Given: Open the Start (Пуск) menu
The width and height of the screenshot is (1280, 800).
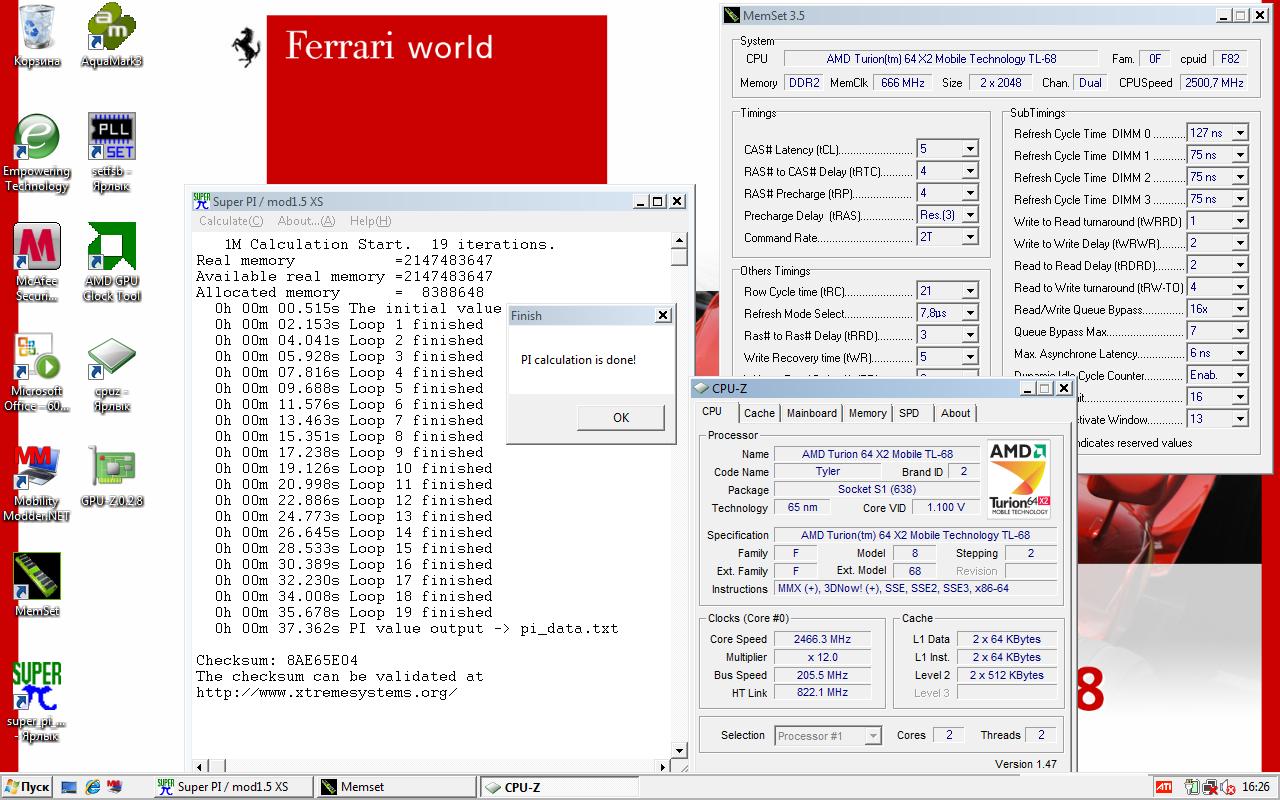Looking at the screenshot, I should pos(26,787).
